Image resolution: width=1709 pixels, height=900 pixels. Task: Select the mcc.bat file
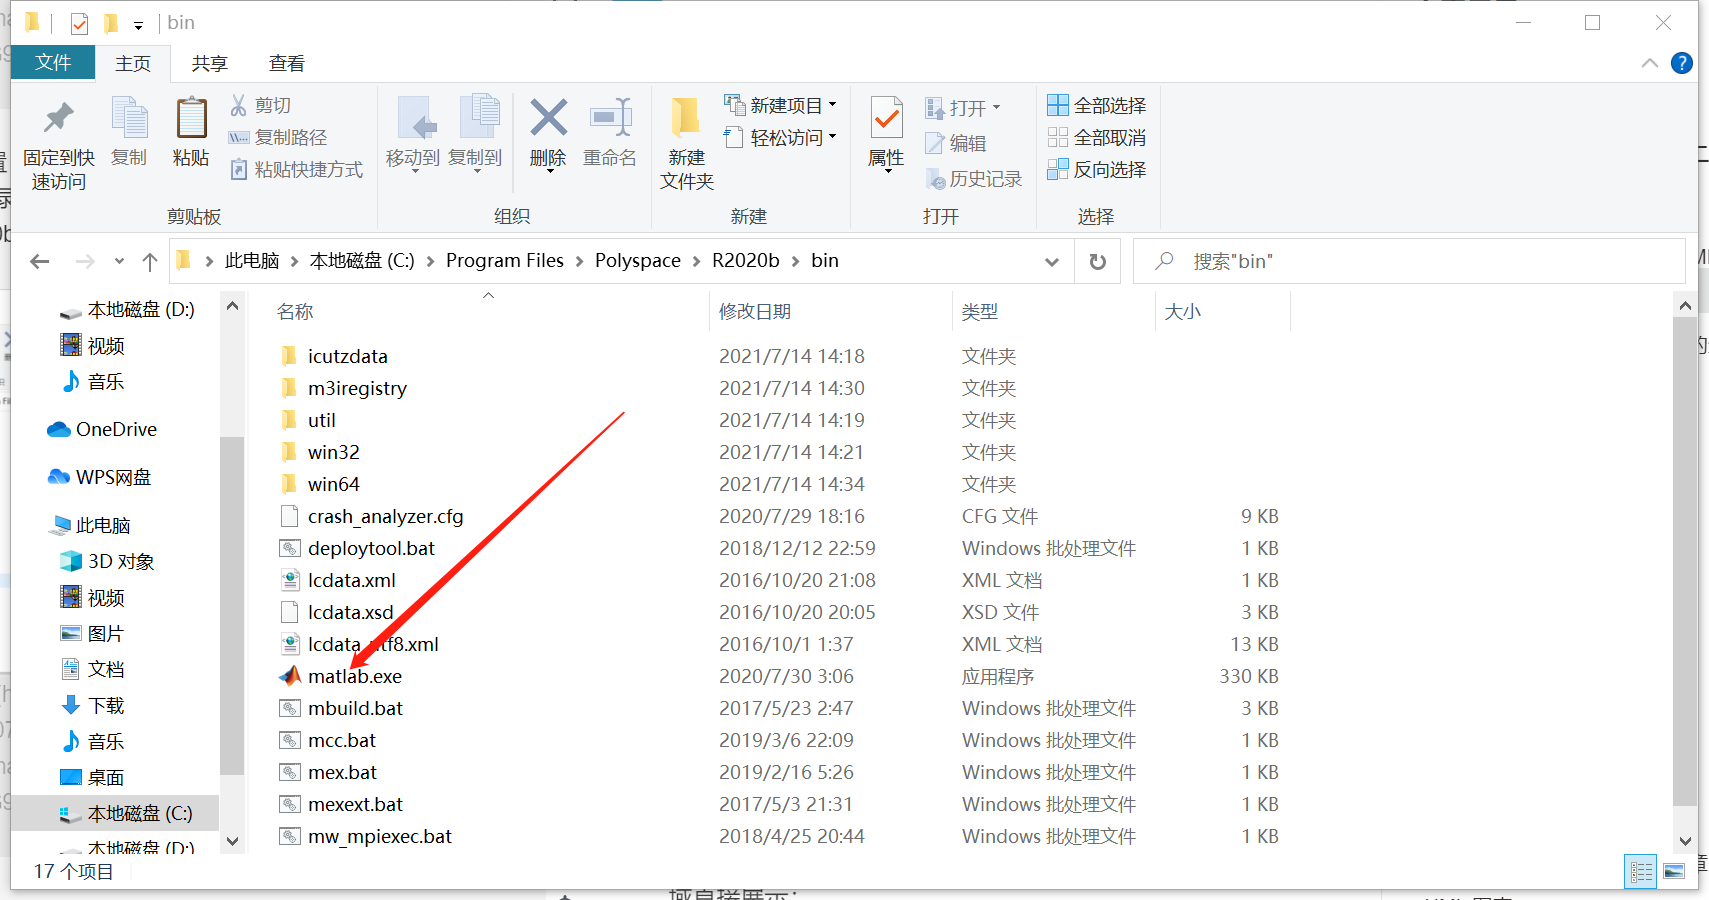click(341, 740)
